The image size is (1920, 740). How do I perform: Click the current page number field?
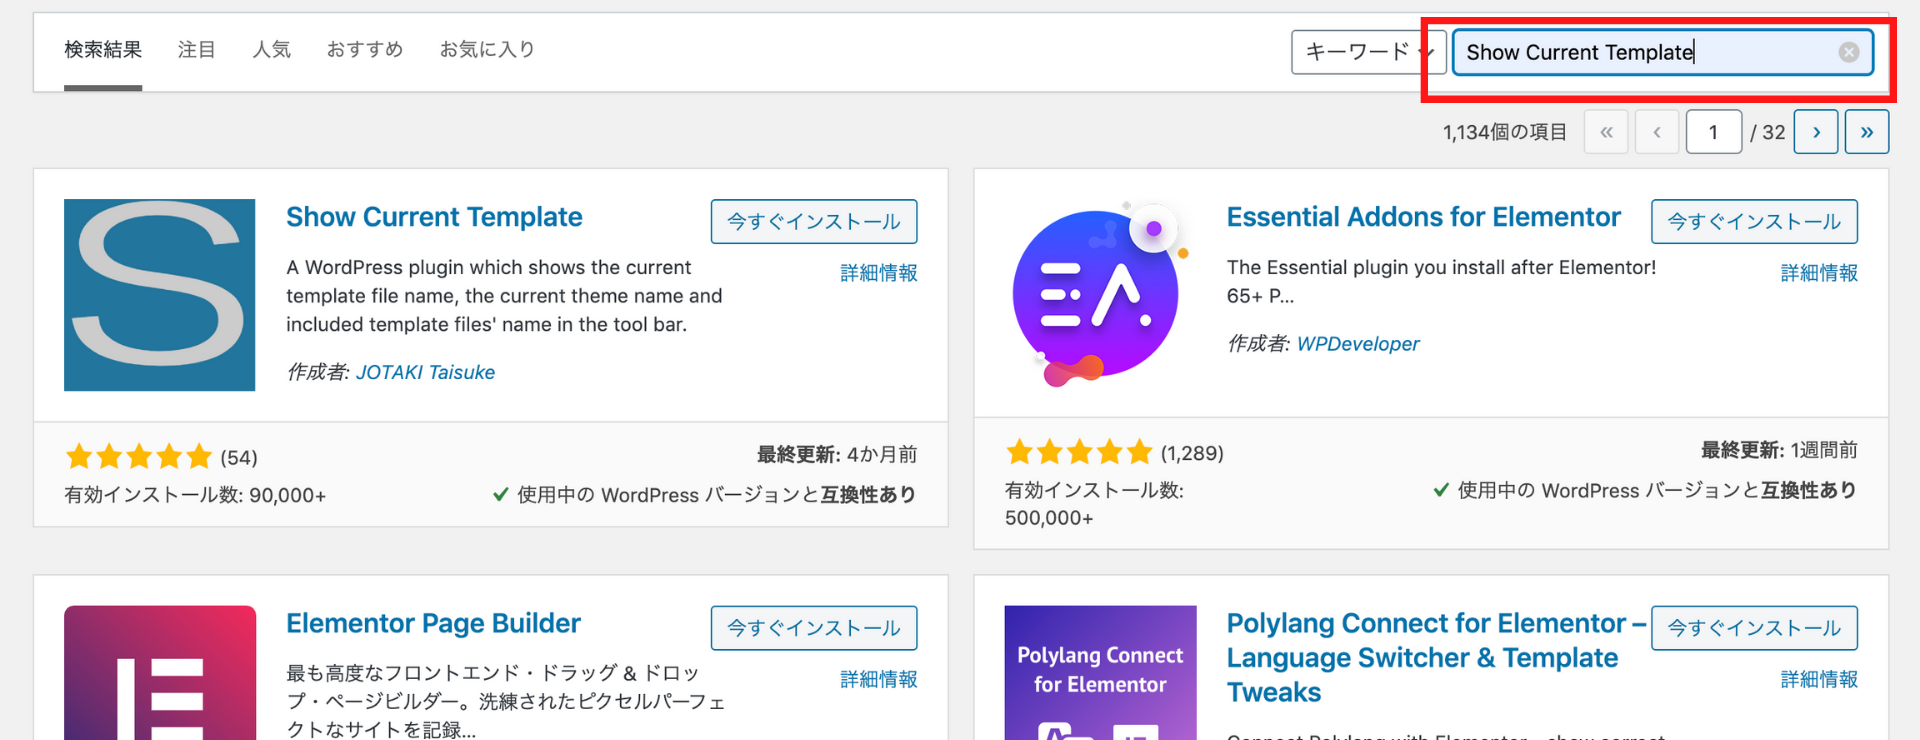(1714, 132)
